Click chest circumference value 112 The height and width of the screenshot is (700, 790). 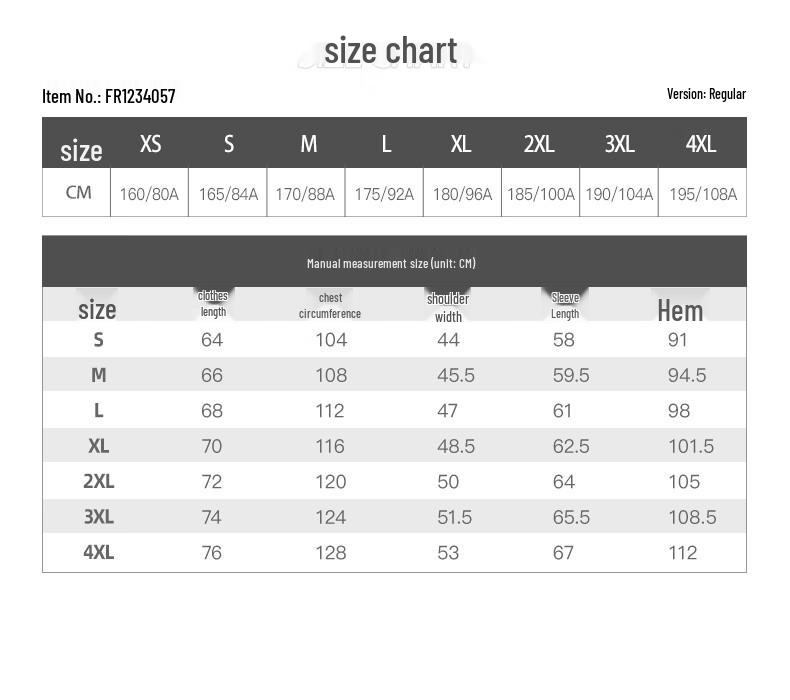330,411
